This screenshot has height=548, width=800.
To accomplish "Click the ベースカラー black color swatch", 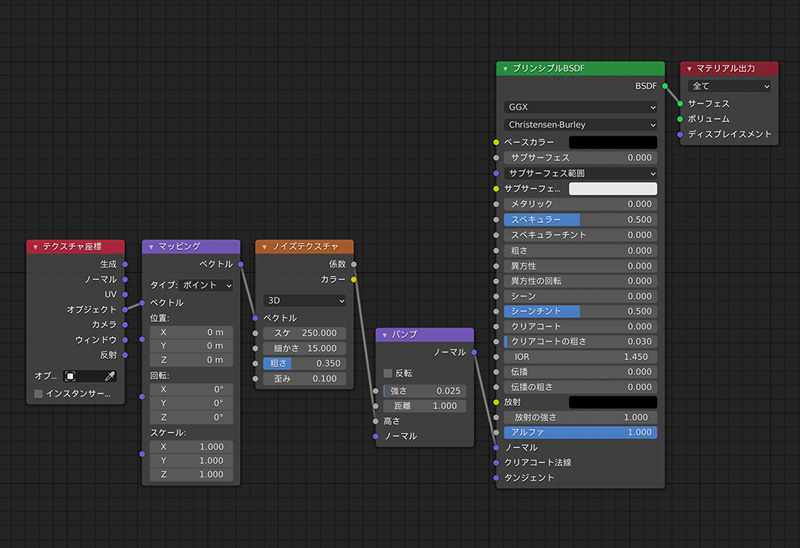I will (612, 143).
